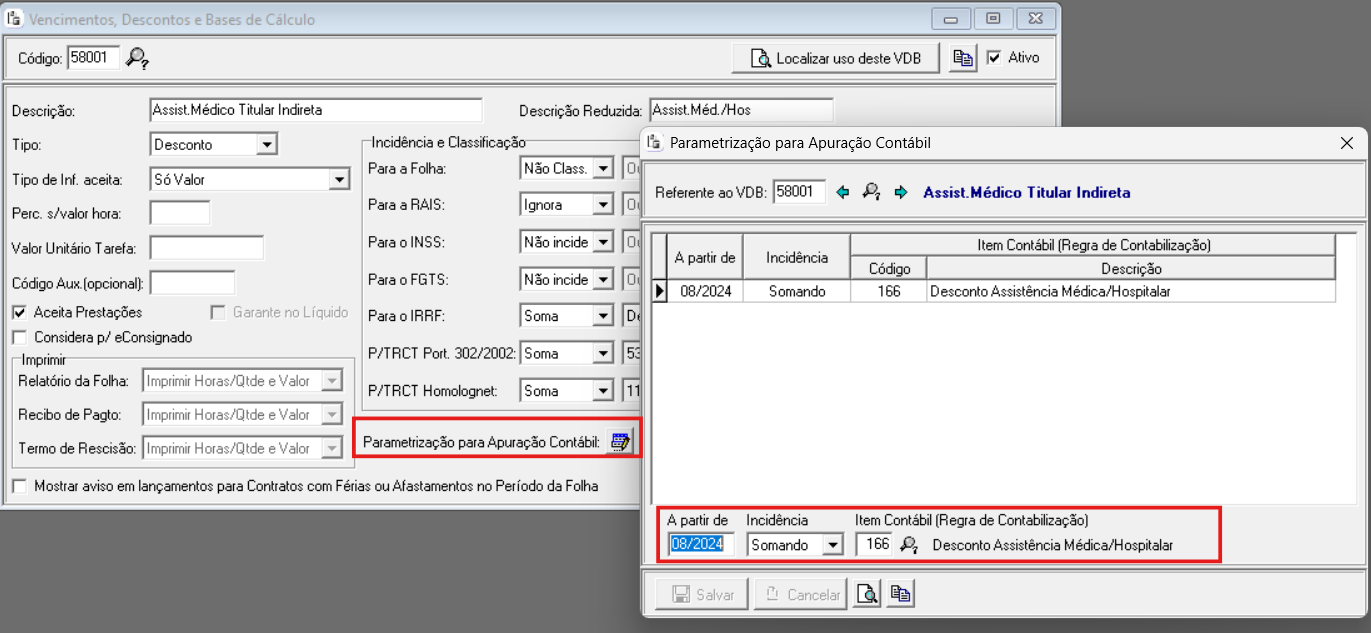Image resolution: width=1371 pixels, height=633 pixels.
Task: Click search icon beside Referente ao VDB
Action: [872, 192]
